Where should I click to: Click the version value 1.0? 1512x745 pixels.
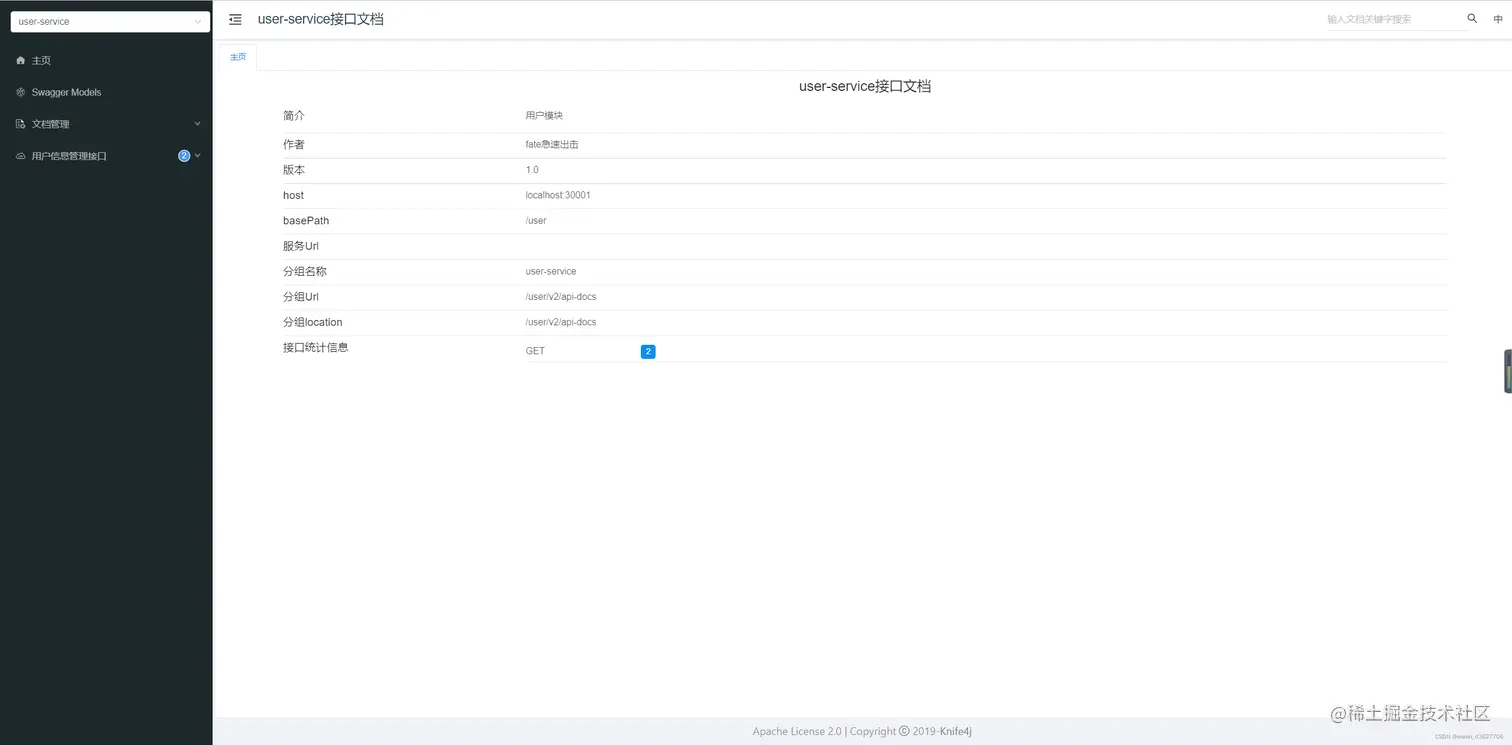tap(532, 170)
